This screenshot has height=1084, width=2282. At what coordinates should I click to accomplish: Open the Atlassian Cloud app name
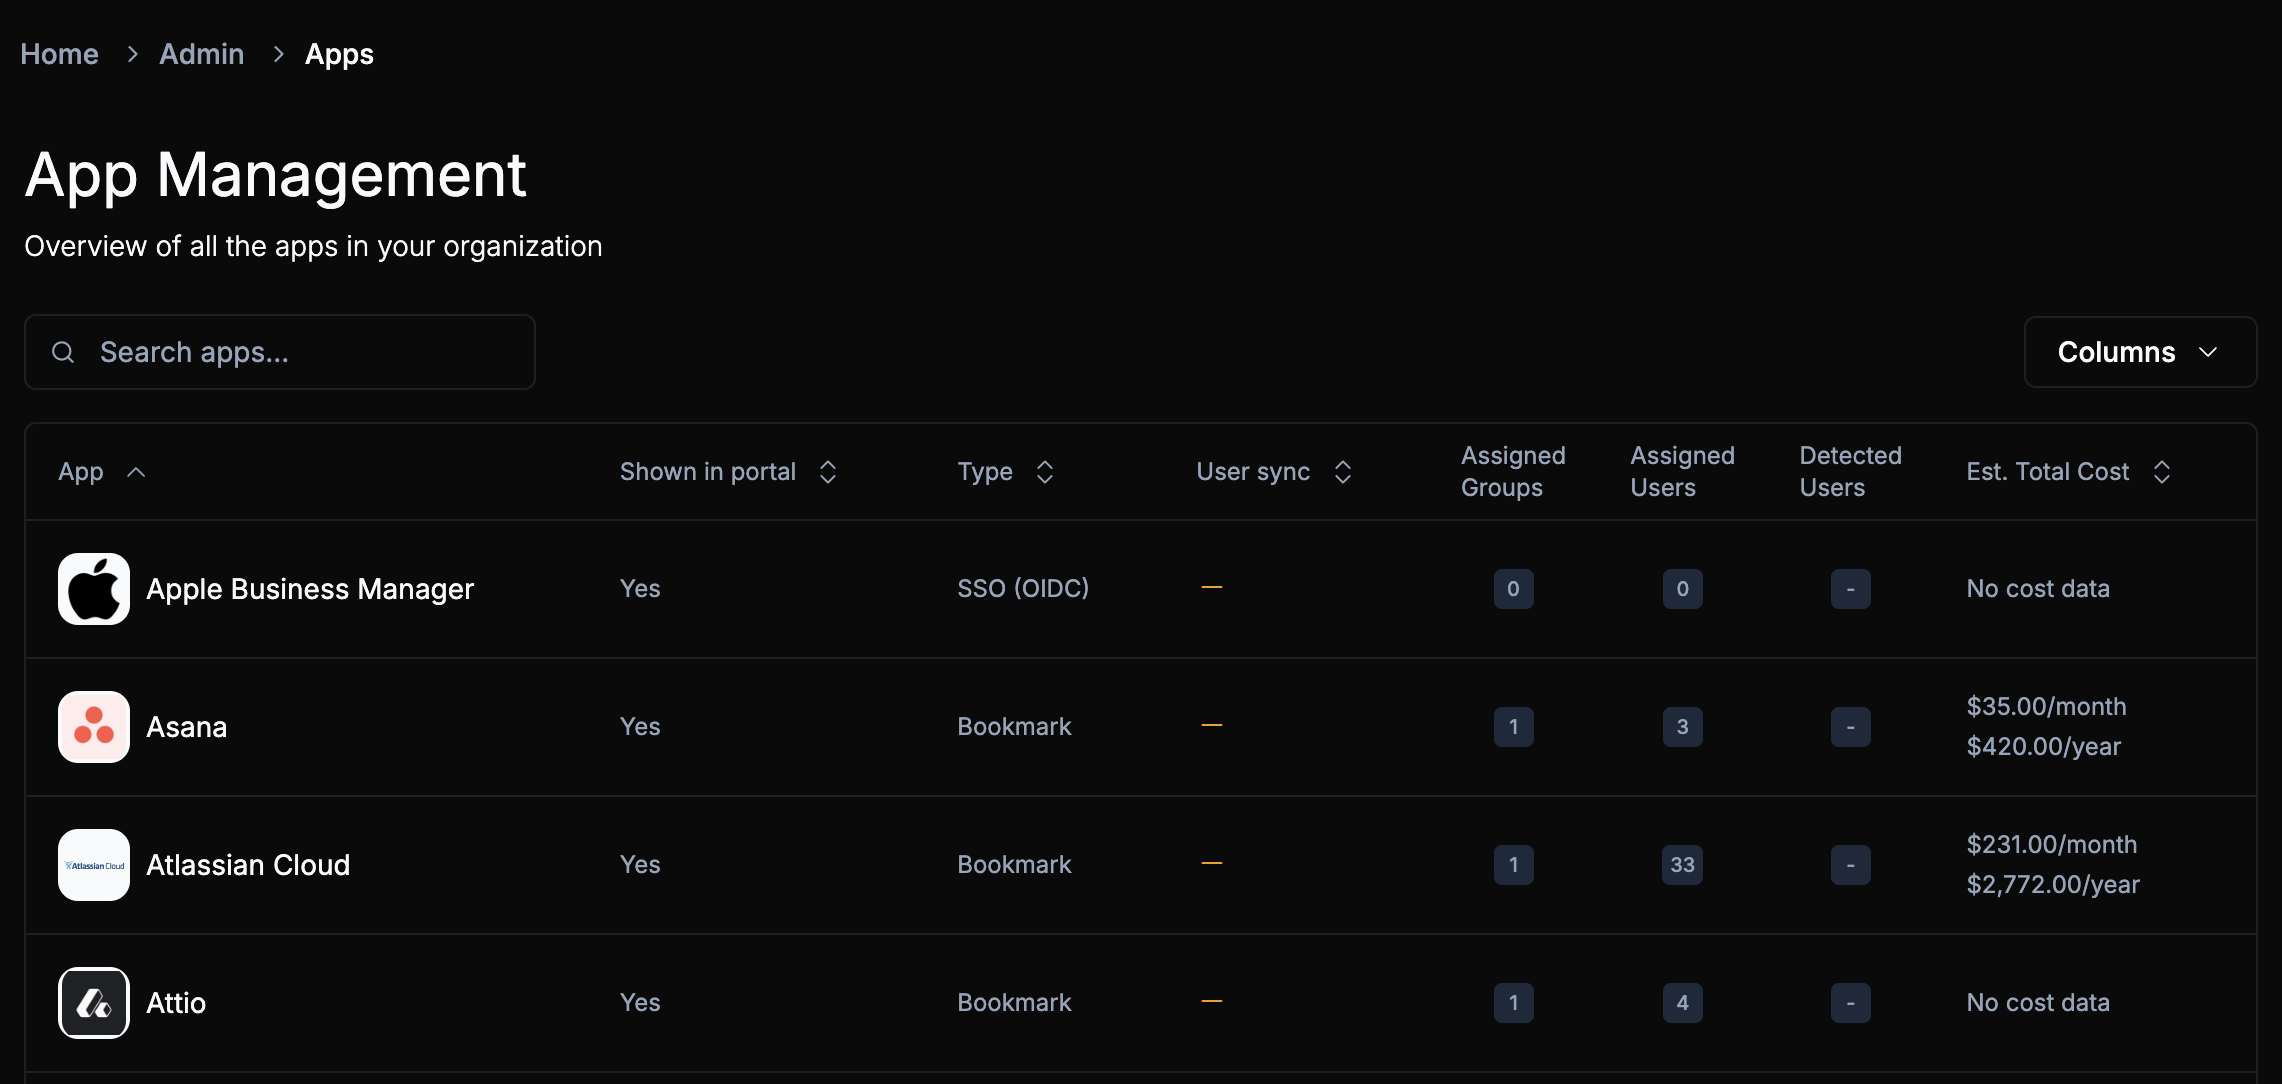coord(248,865)
